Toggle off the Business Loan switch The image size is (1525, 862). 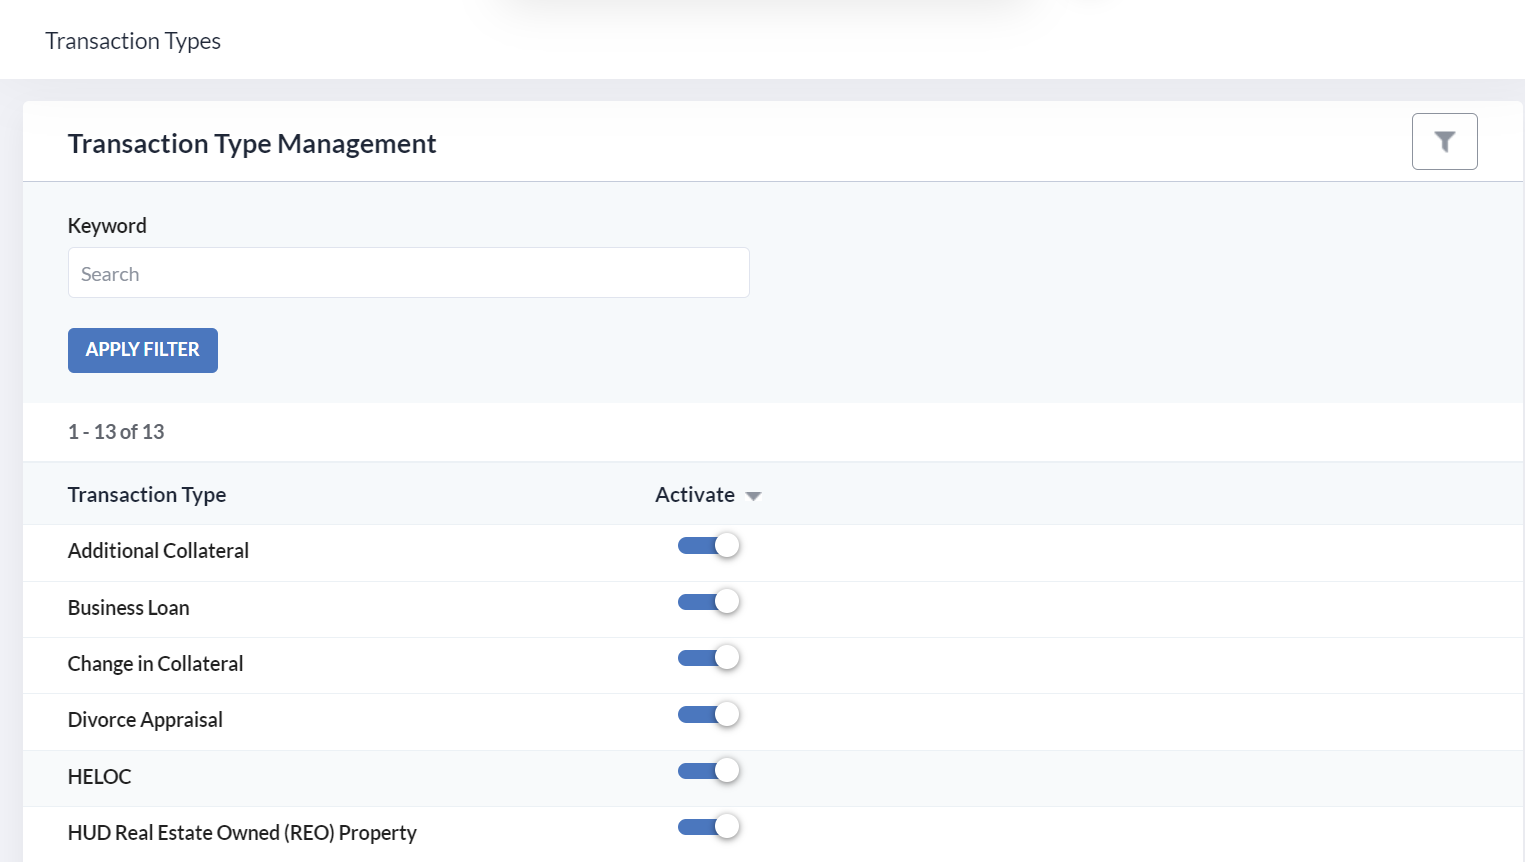pos(709,601)
